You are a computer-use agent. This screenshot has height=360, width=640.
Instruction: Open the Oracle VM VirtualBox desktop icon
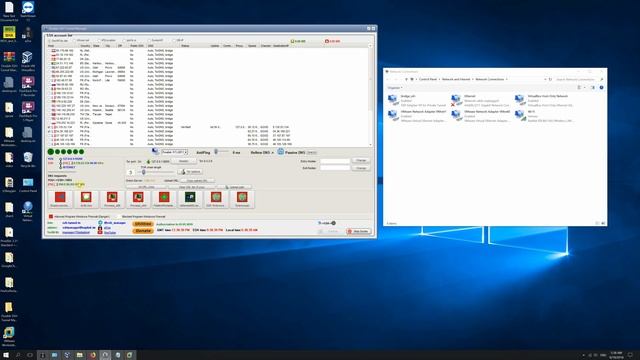pyautogui.click(x=28, y=60)
